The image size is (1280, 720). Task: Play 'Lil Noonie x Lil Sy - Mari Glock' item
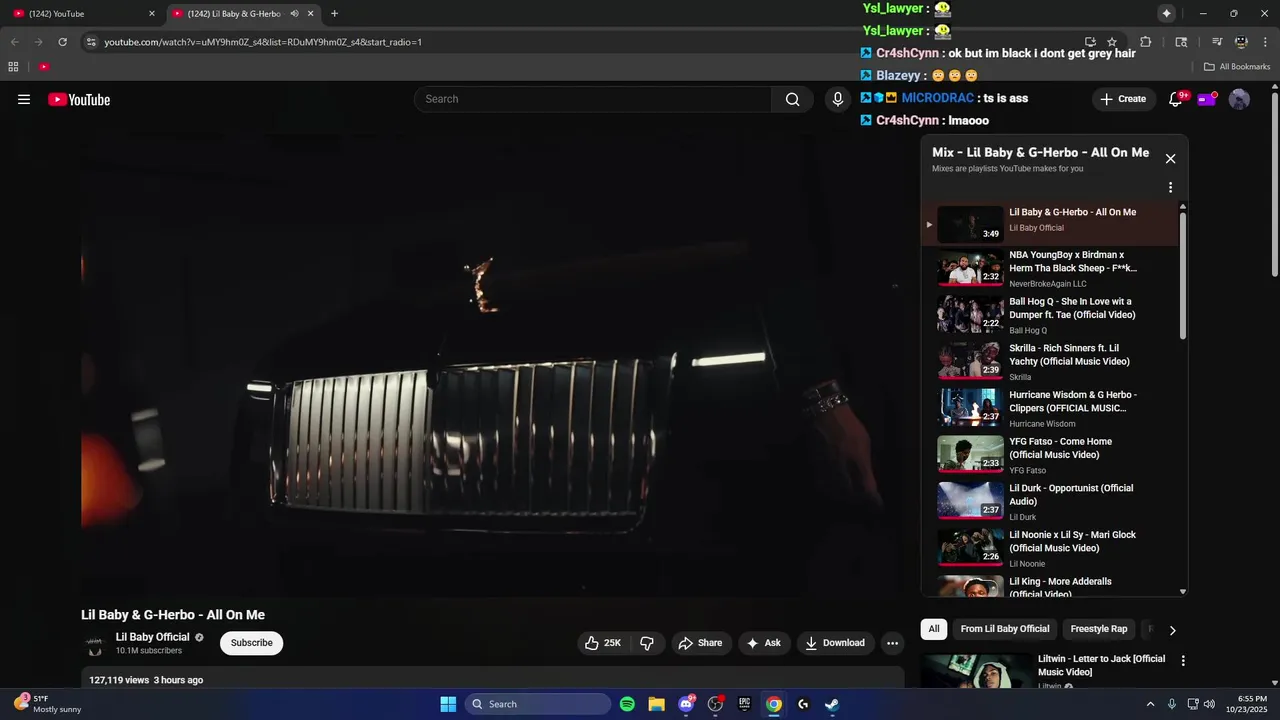point(1050,548)
